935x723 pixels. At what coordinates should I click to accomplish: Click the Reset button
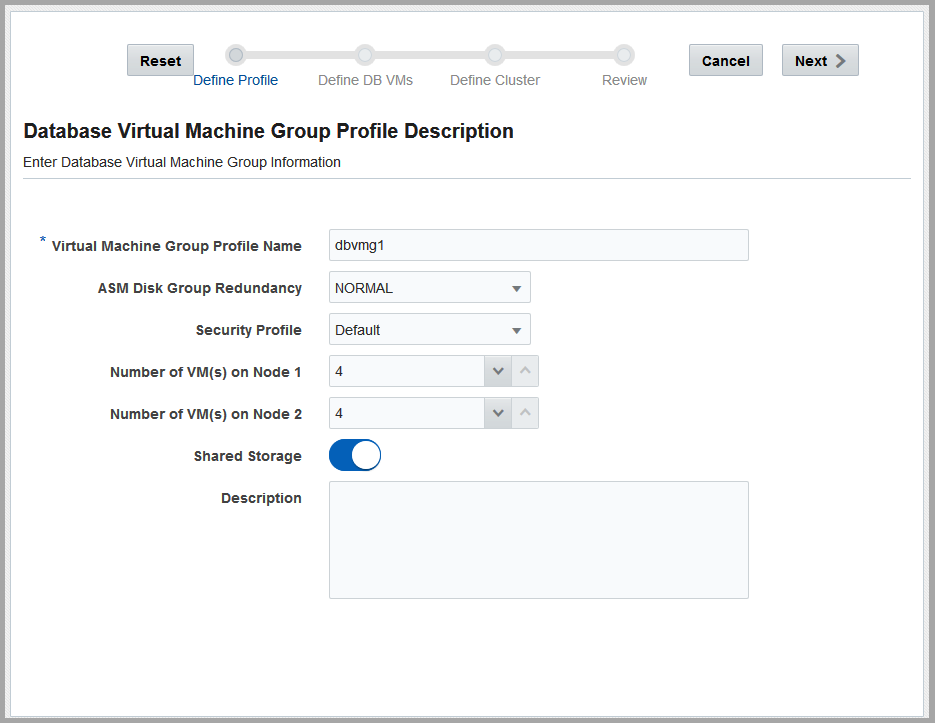pos(160,60)
